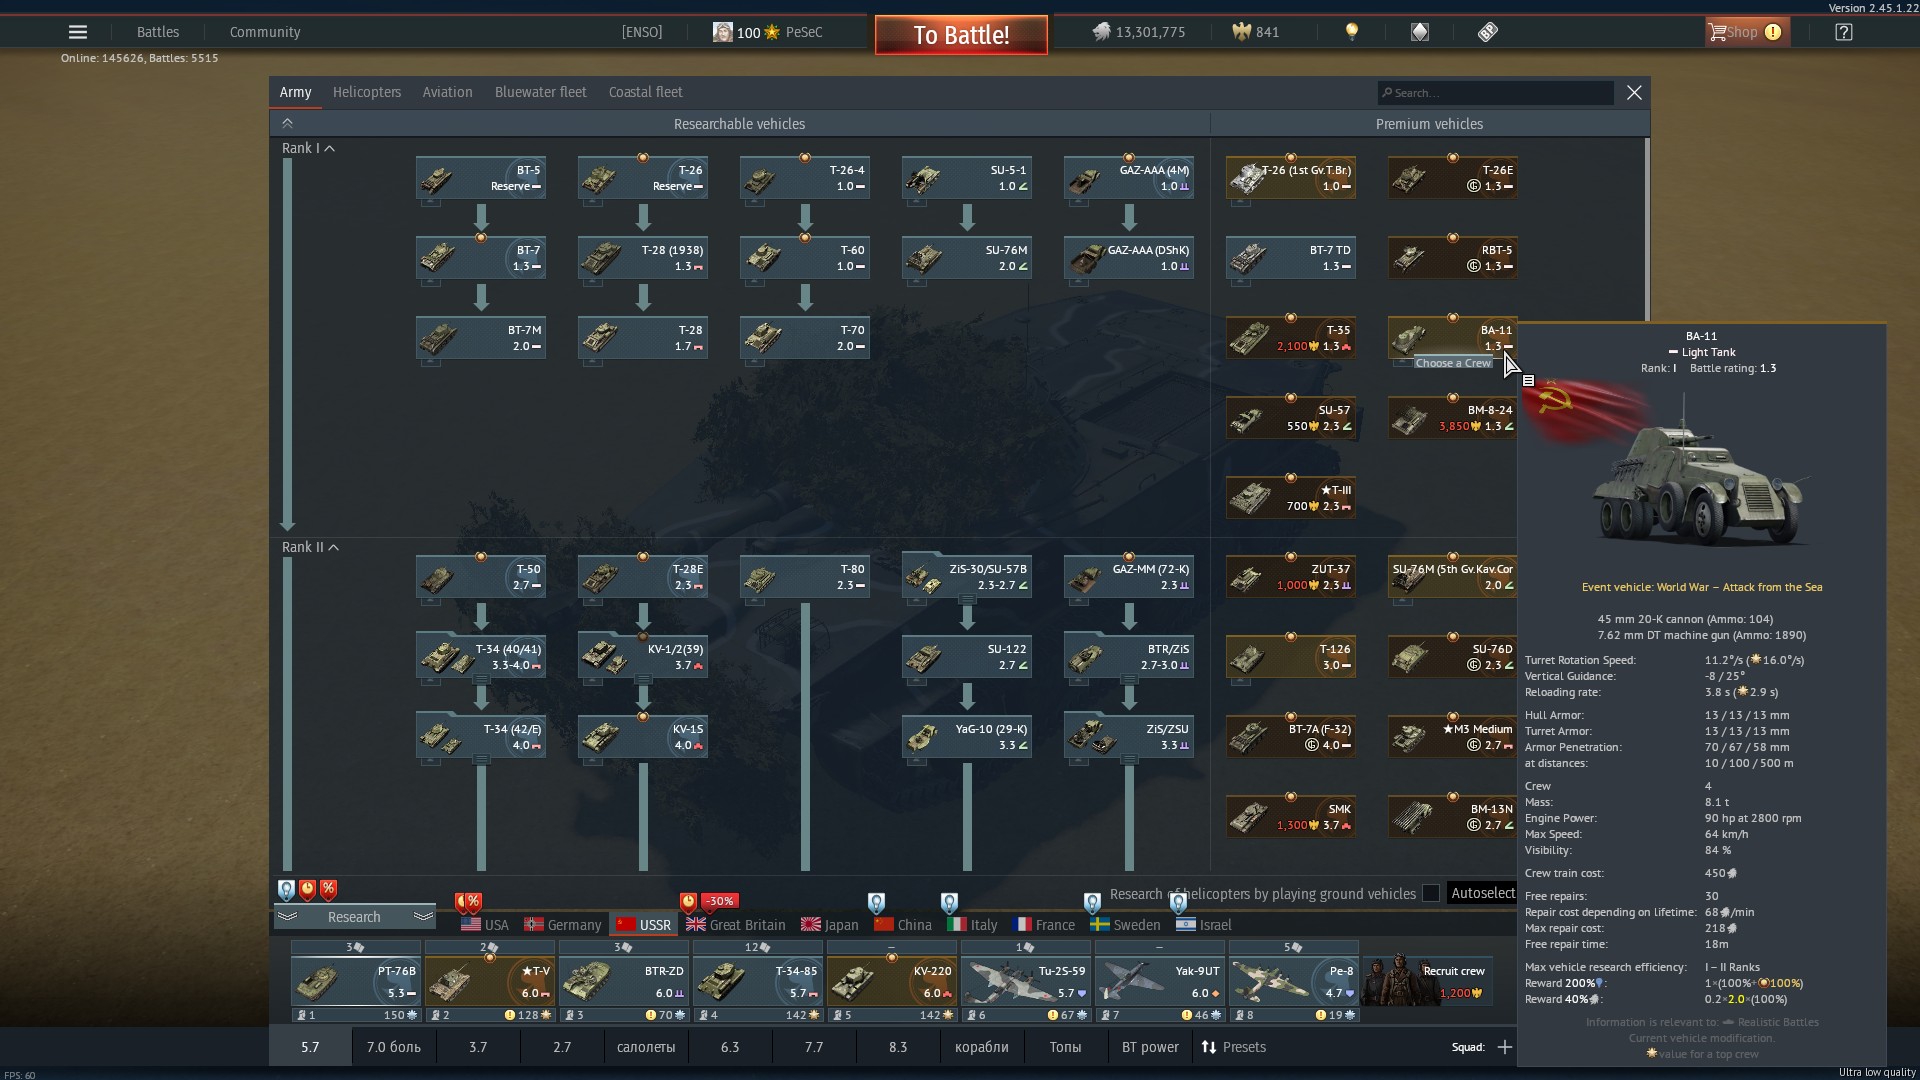Open the Shop cart icon
Screen dimensions: 1920x1080
click(1718, 32)
